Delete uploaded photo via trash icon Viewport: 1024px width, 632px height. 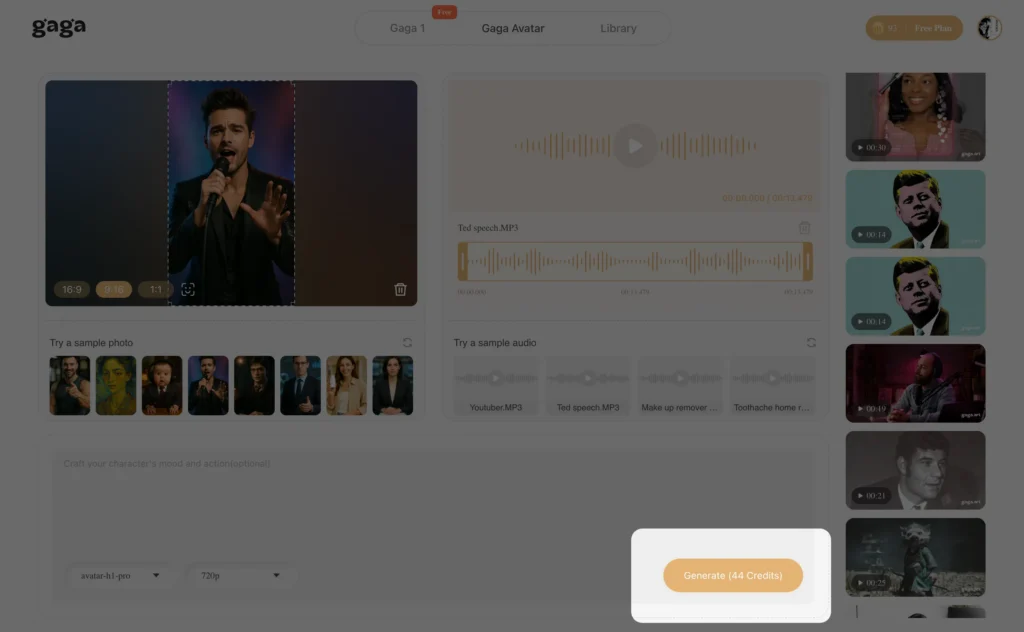400,289
